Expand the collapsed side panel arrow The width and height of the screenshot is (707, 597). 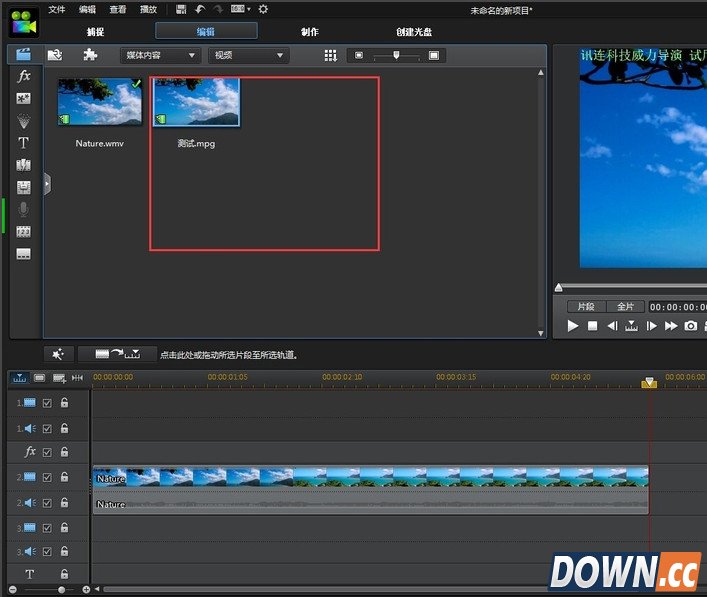(x=47, y=184)
